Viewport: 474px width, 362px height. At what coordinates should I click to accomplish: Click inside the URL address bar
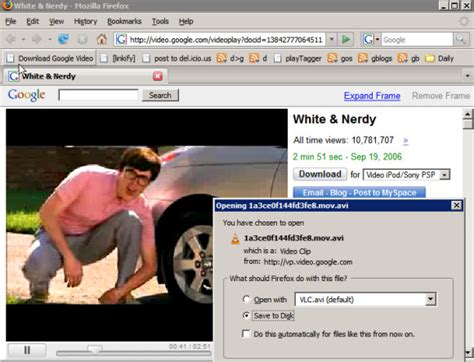pyautogui.click(x=226, y=40)
